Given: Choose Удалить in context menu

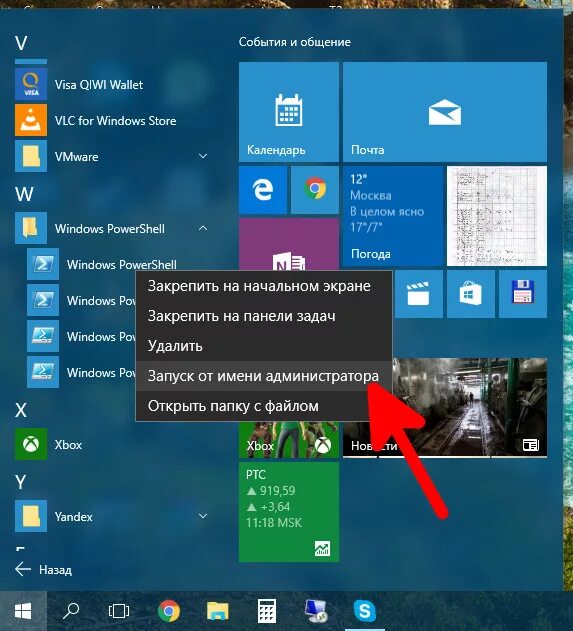Looking at the screenshot, I should coord(264,346).
